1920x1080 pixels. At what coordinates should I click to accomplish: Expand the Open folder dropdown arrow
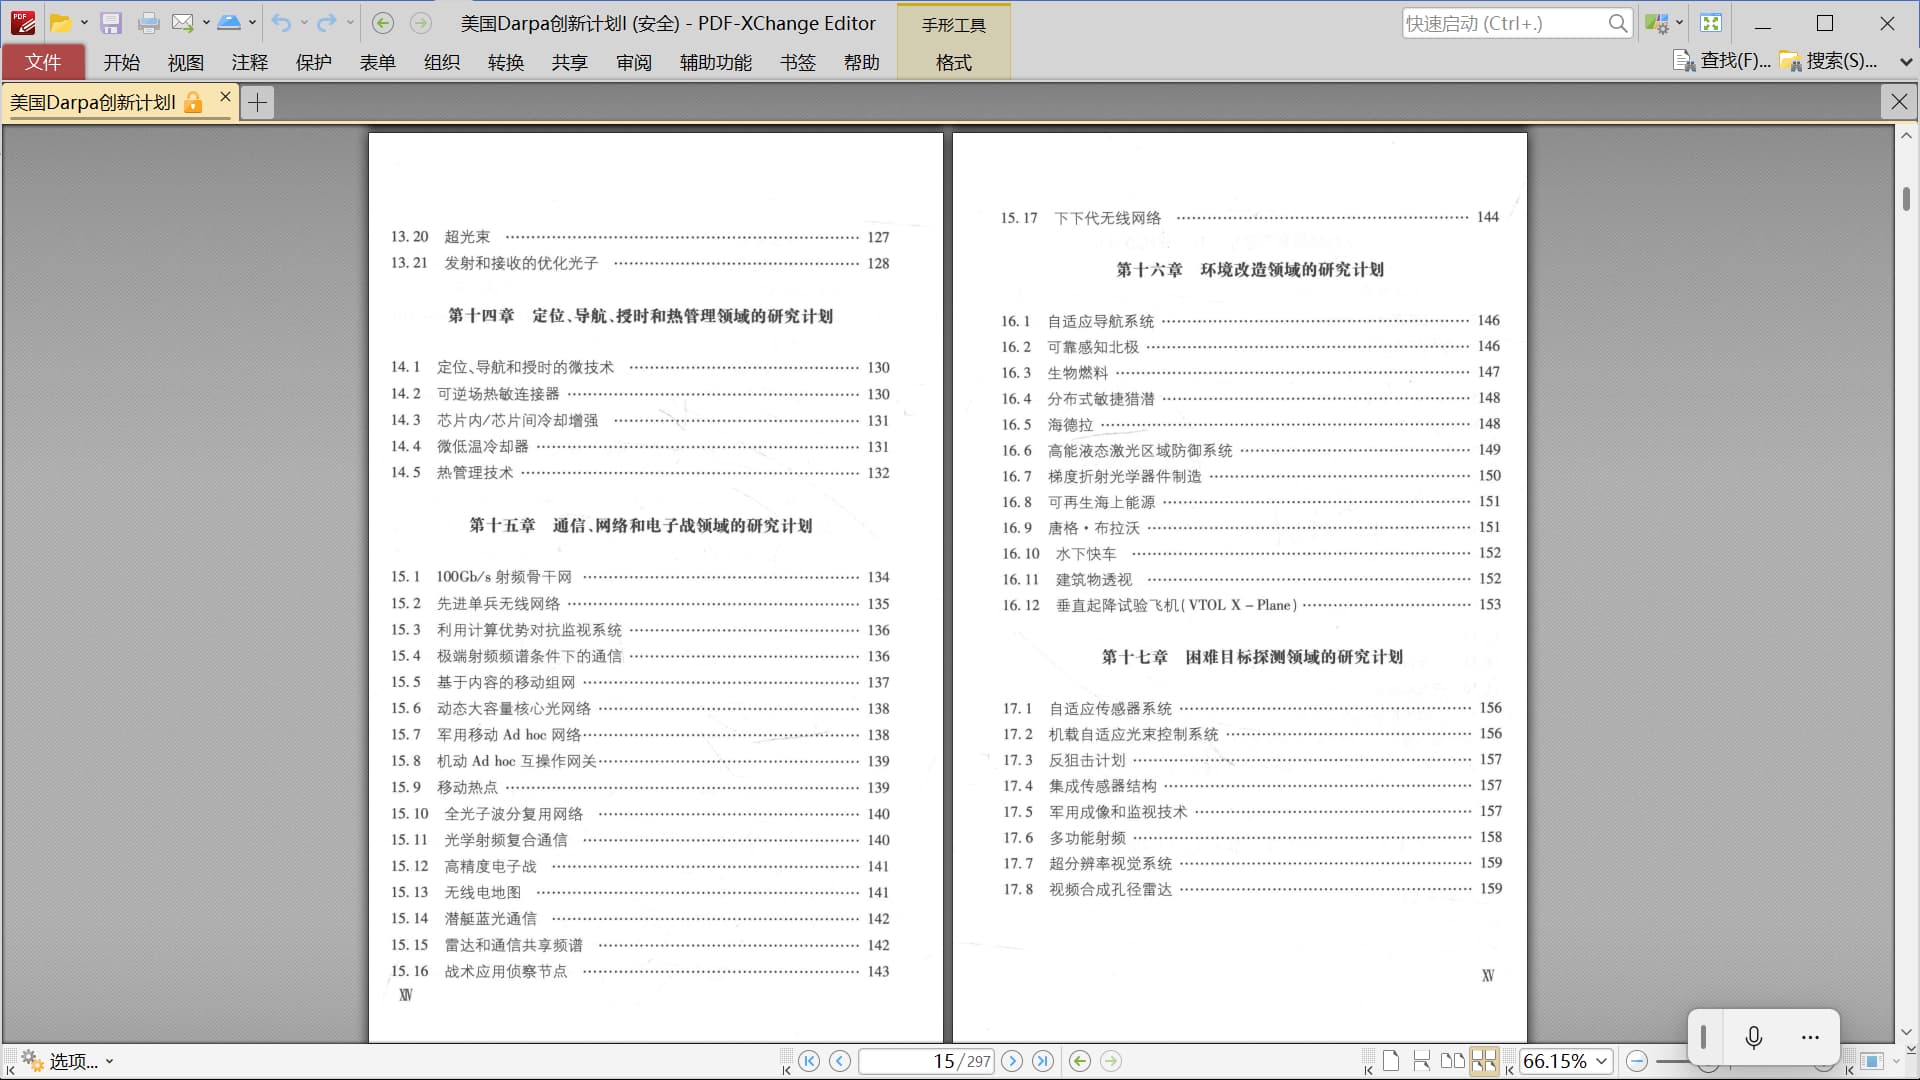[84, 23]
